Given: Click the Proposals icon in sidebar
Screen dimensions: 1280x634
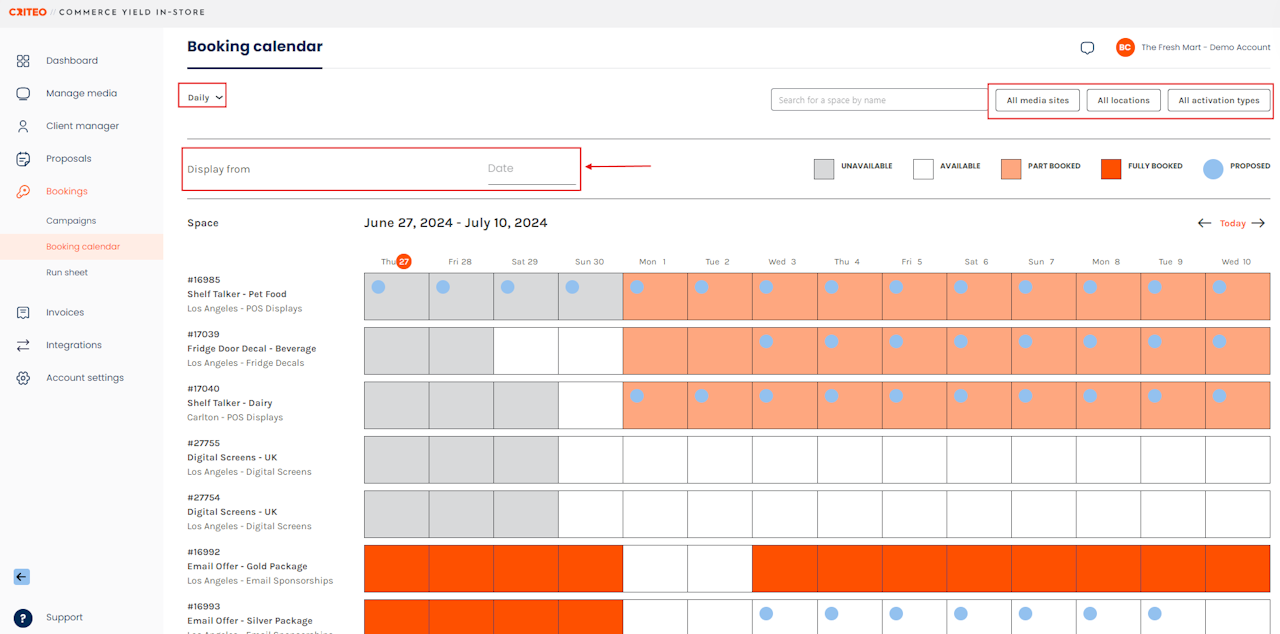Looking at the screenshot, I should point(23,159).
